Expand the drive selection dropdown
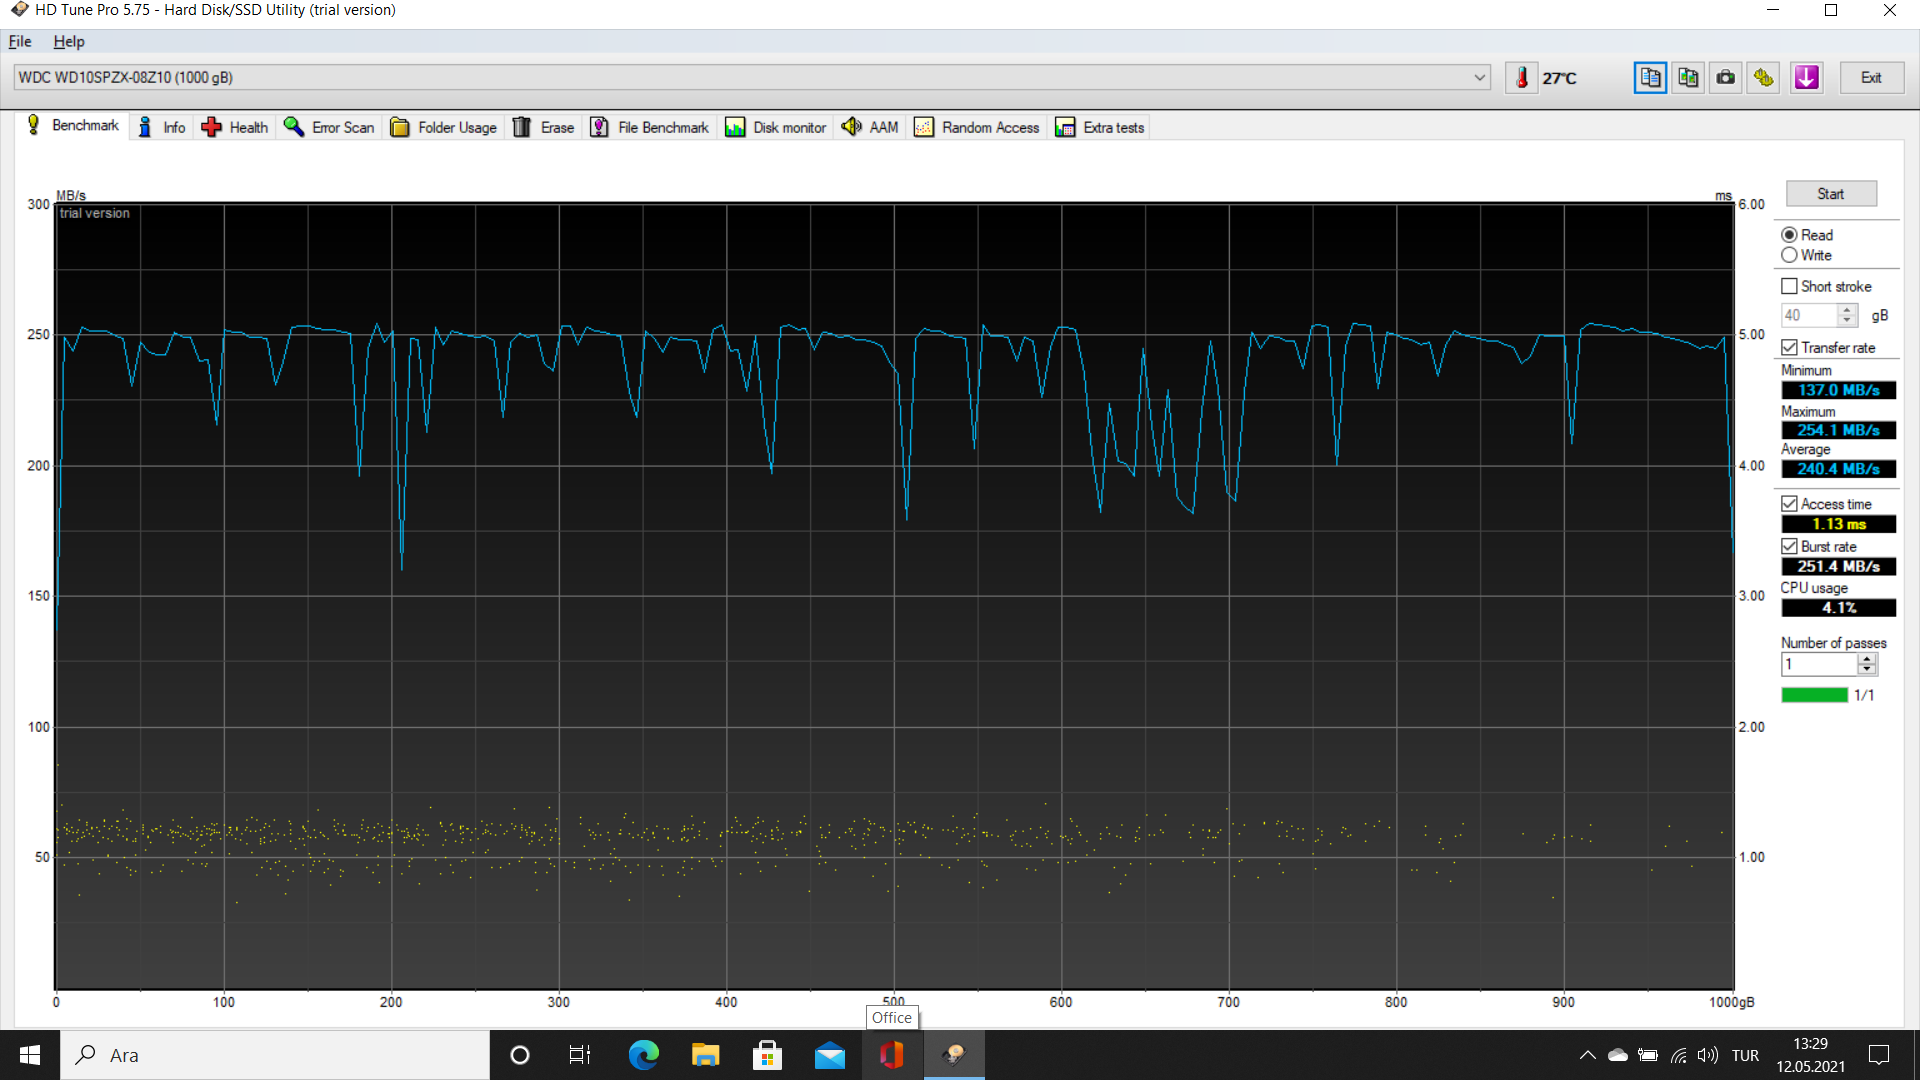1920x1080 pixels. [1479, 78]
